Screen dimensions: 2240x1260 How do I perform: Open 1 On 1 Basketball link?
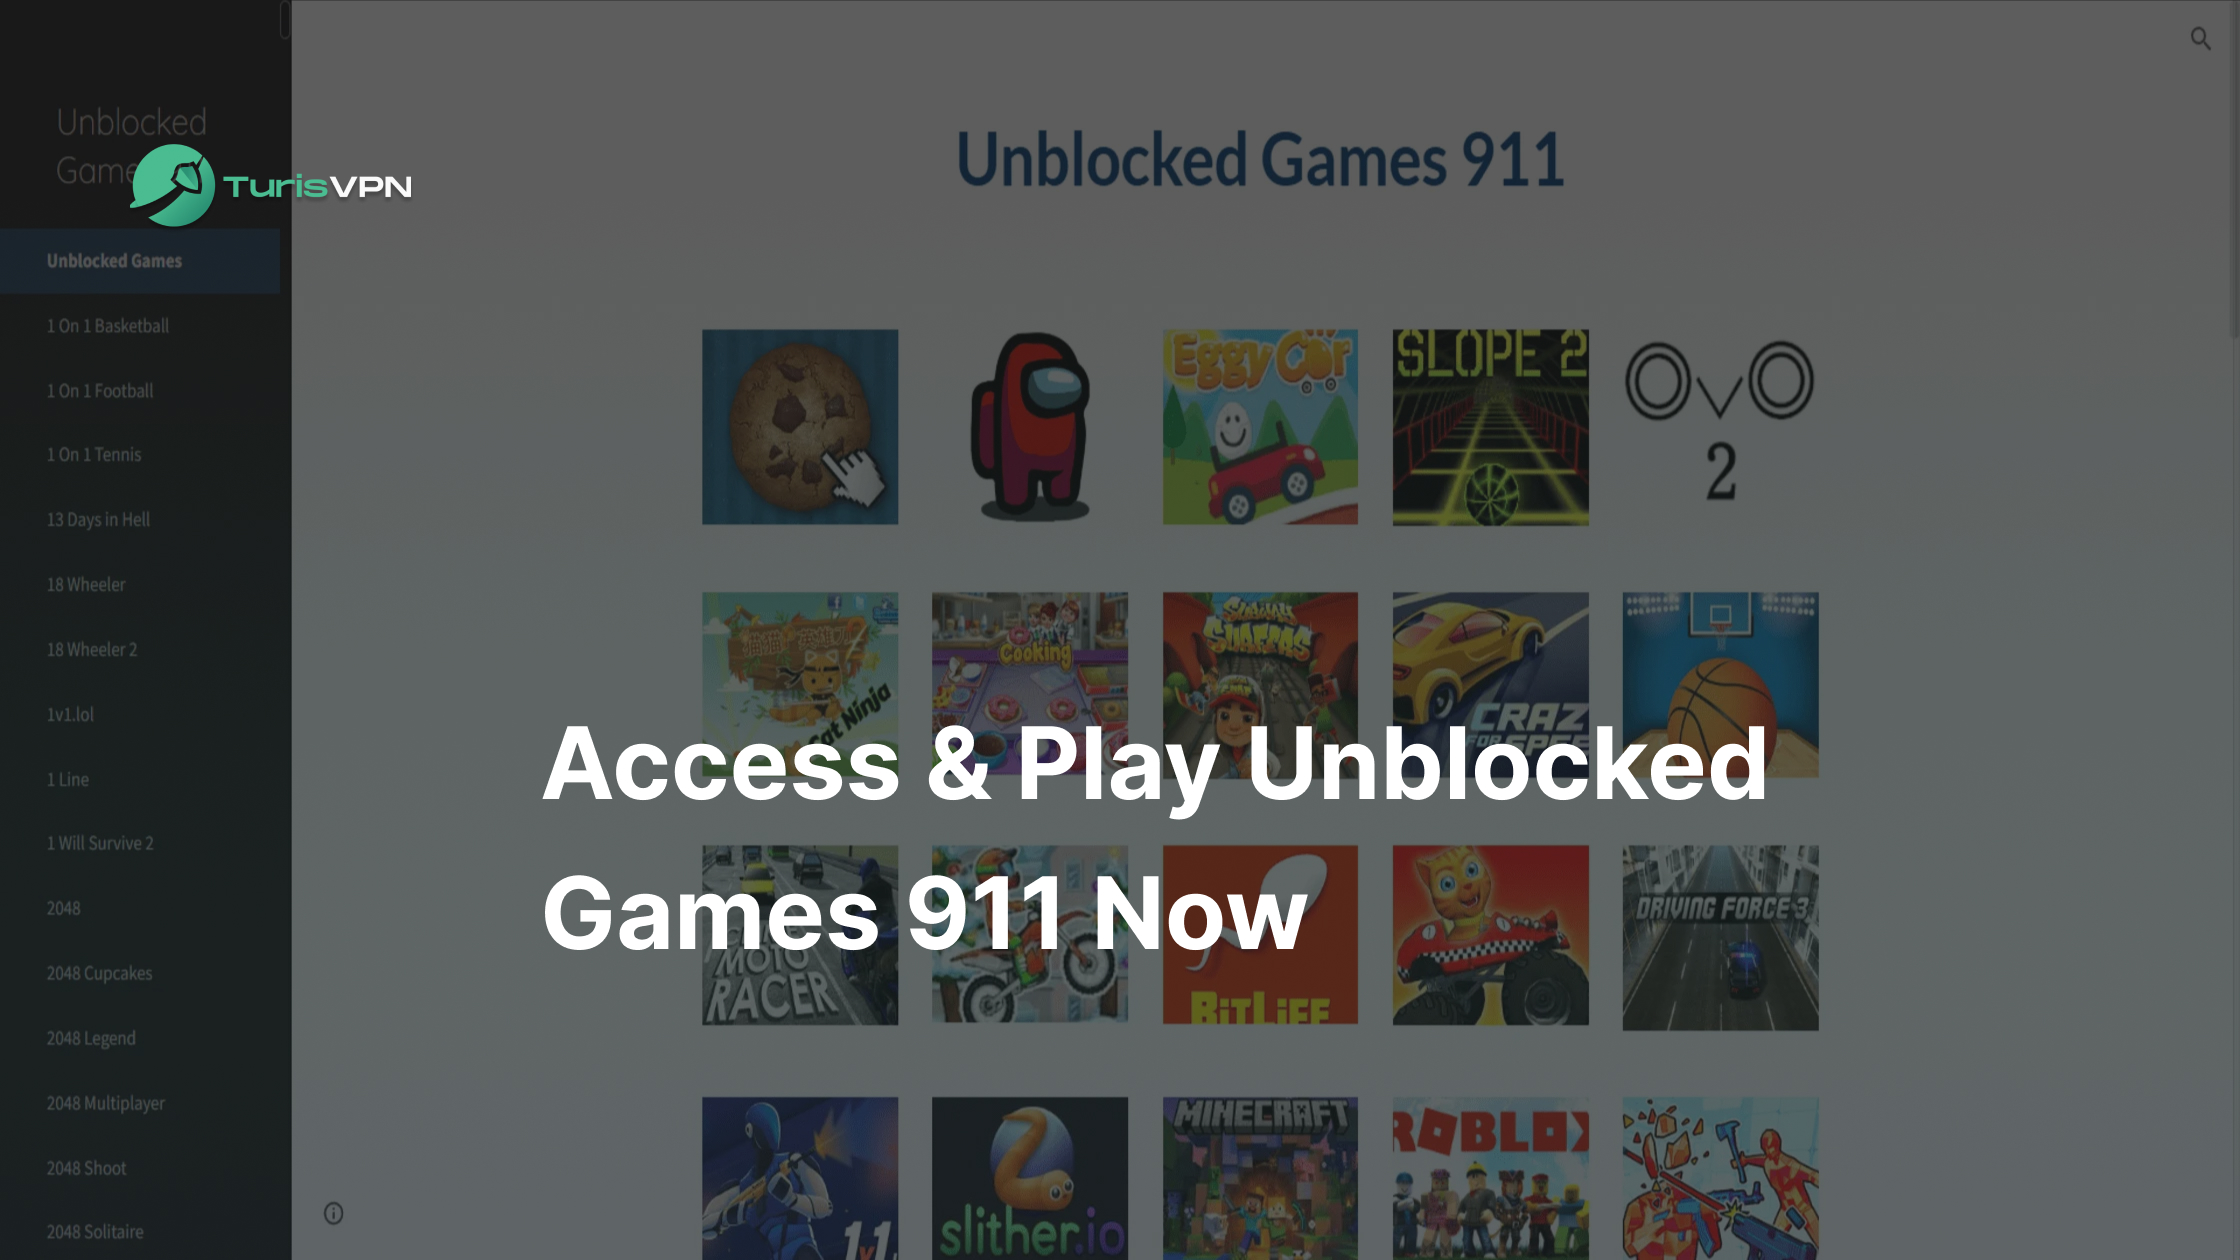[x=108, y=326]
